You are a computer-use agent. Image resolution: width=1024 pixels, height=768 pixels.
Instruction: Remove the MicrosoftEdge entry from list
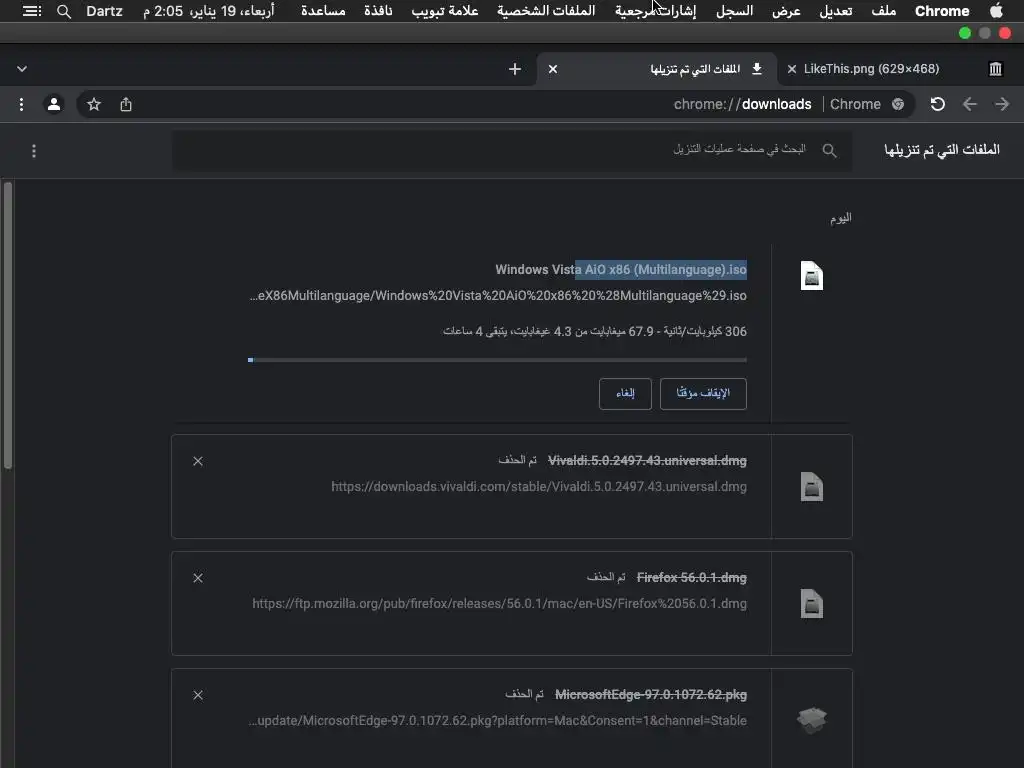[198, 695]
